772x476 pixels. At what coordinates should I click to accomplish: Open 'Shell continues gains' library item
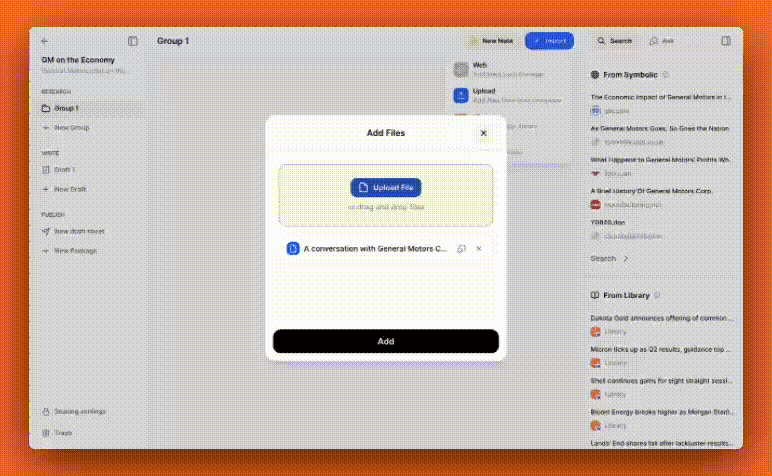pos(660,381)
